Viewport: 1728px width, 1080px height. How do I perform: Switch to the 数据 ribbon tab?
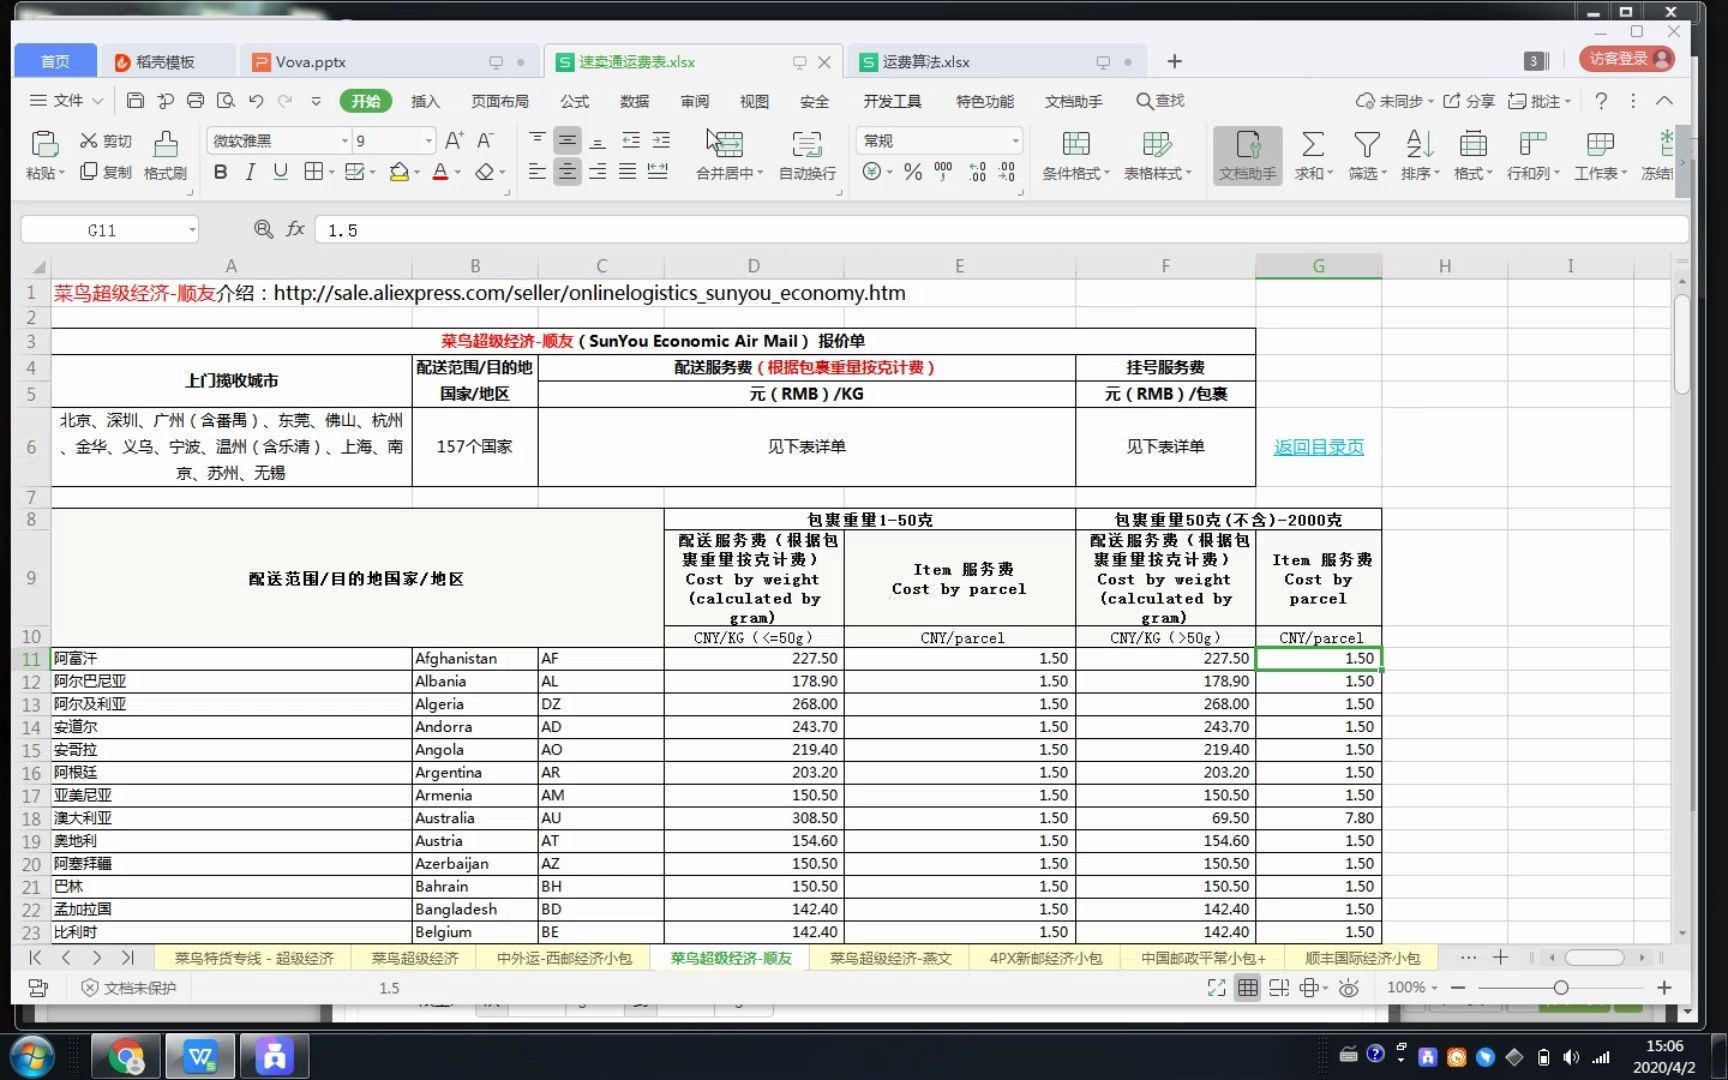(634, 100)
